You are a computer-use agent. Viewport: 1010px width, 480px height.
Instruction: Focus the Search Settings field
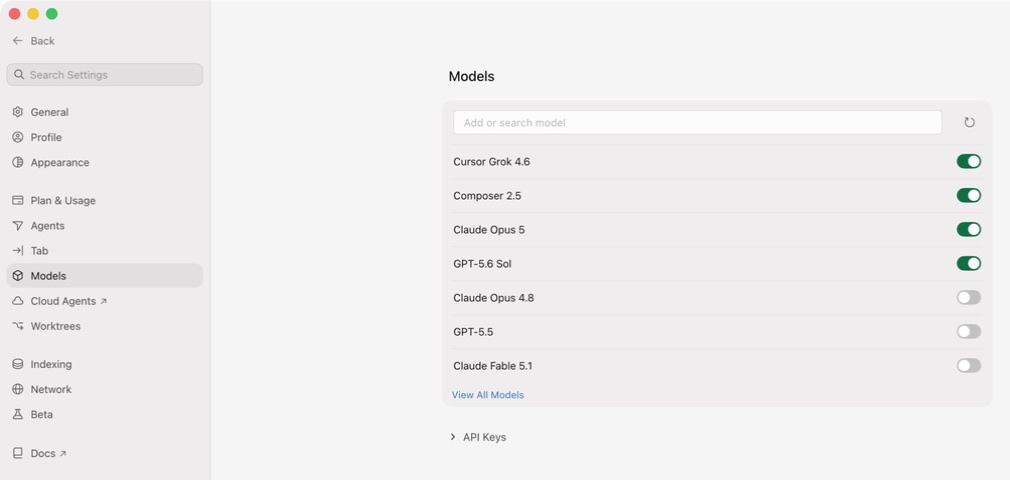point(105,75)
